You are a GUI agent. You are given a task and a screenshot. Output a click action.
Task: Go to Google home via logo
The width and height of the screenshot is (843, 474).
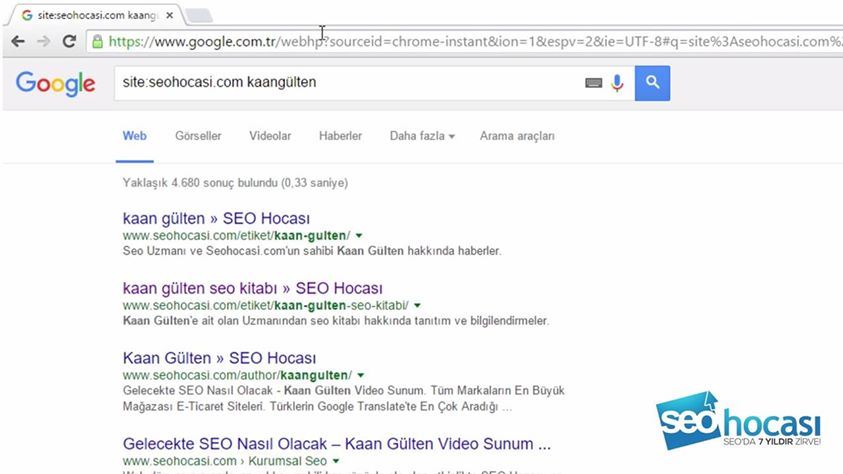pyautogui.click(x=55, y=83)
